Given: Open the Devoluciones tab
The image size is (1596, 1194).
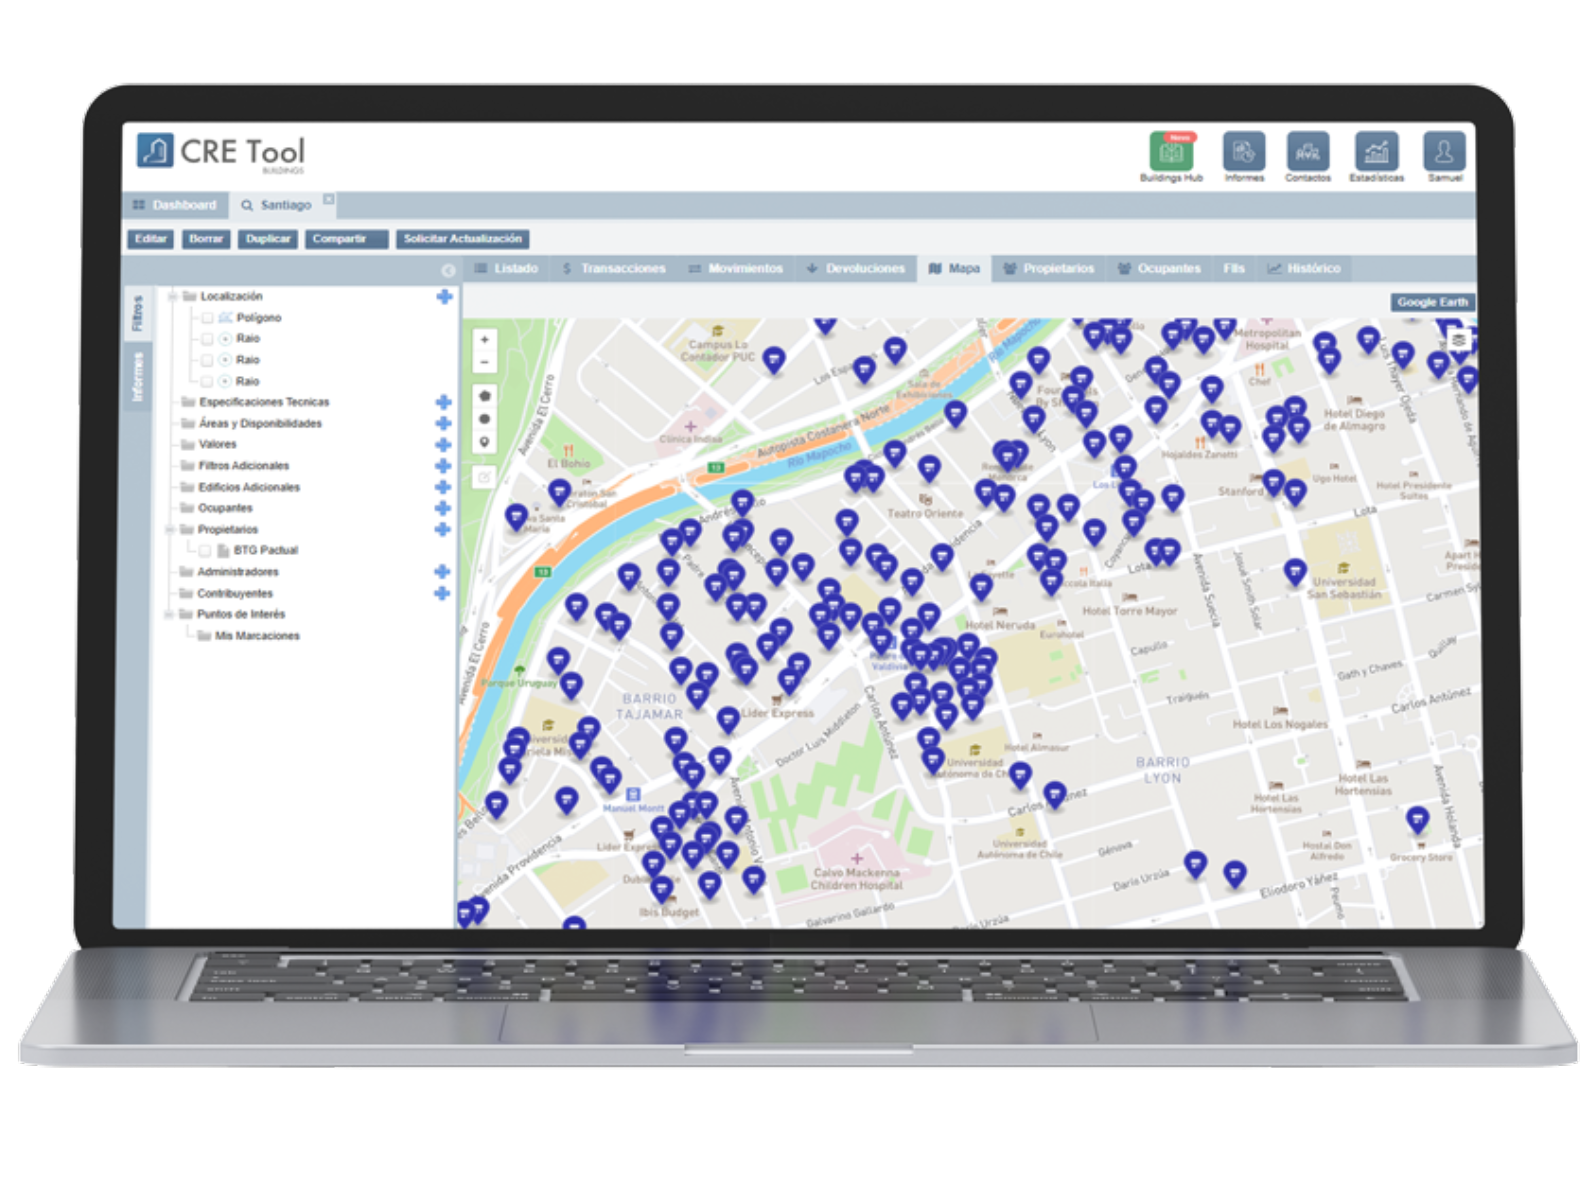Looking at the screenshot, I should click(856, 269).
